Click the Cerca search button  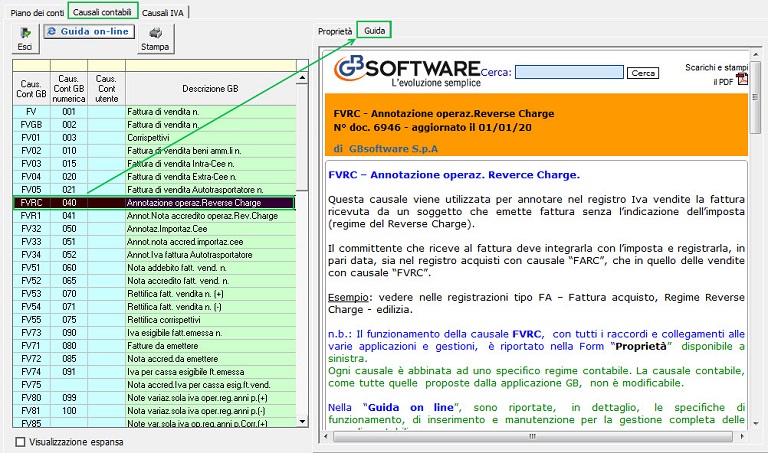[643, 73]
